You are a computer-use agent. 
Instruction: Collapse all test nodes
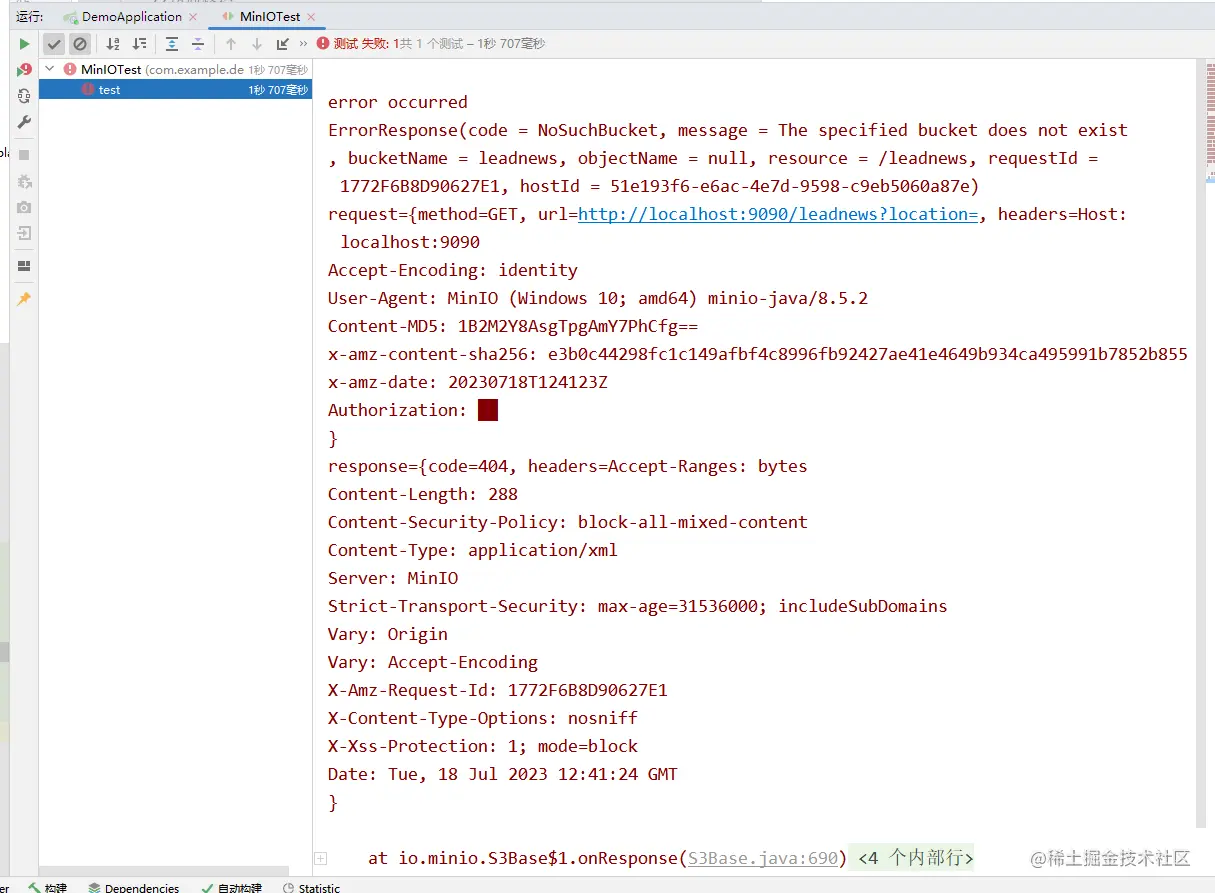coord(198,44)
